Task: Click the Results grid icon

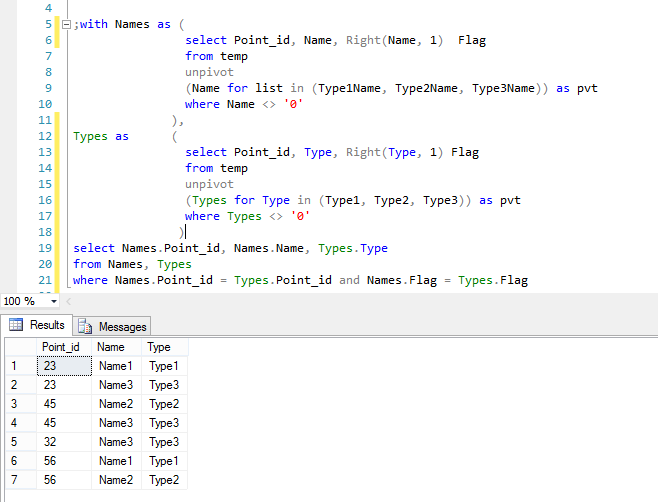Action: 17,325
